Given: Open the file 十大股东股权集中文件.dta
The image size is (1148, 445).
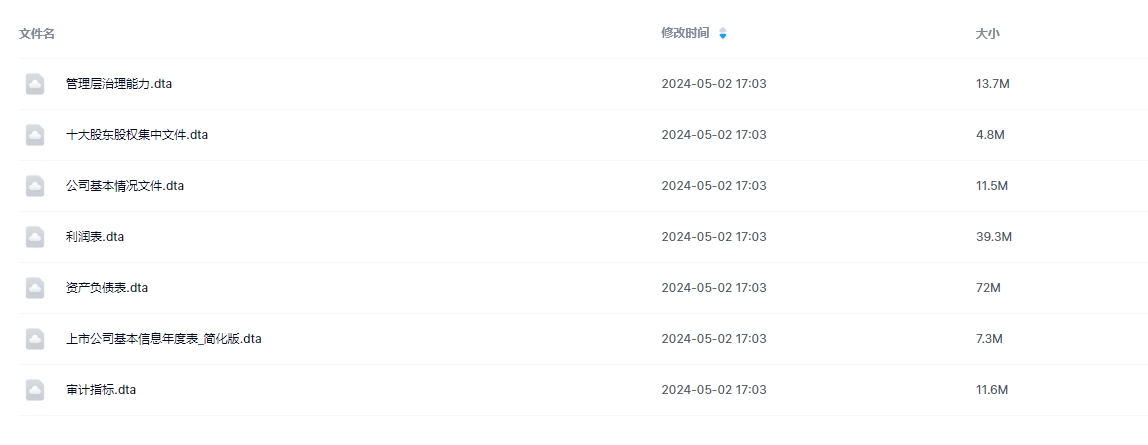Looking at the screenshot, I should [x=137, y=135].
